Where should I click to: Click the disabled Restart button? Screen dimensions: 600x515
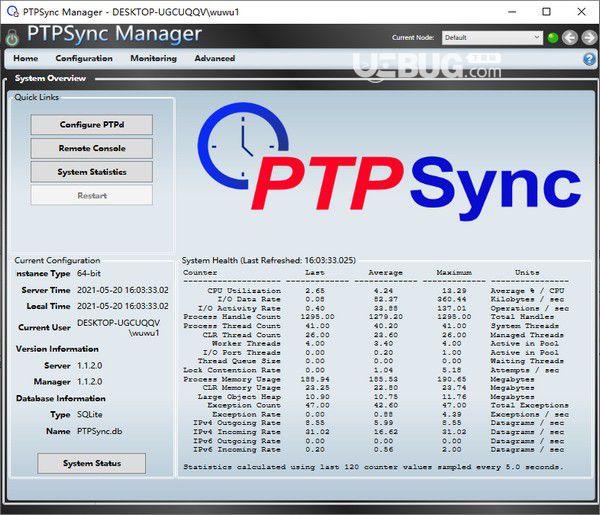pyautogui.click(x=92, y=196)
